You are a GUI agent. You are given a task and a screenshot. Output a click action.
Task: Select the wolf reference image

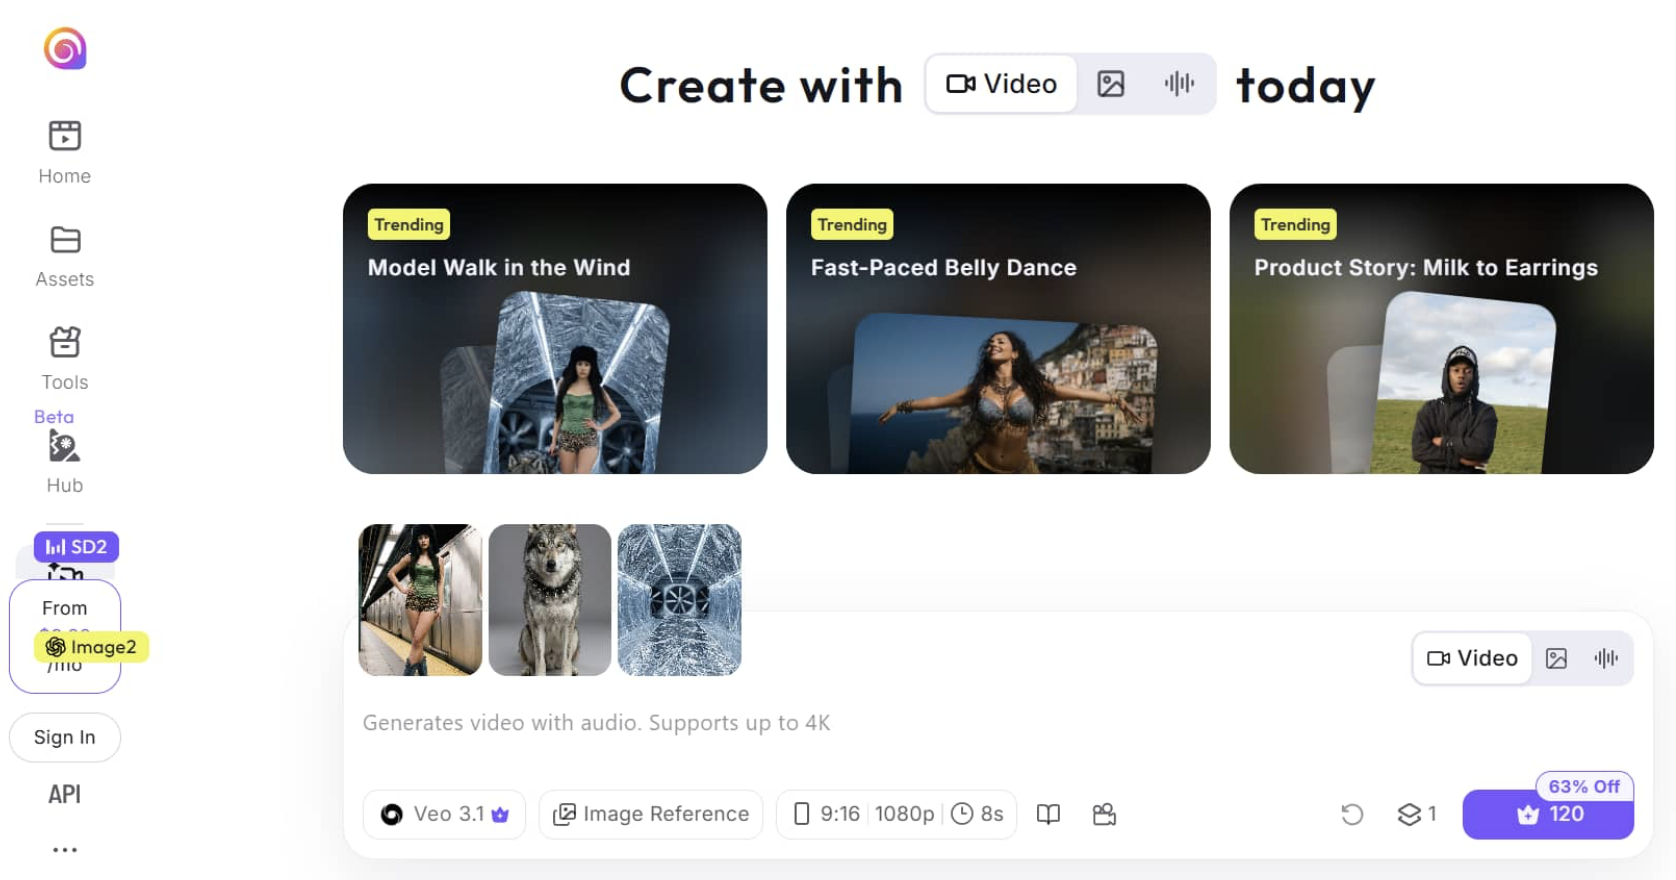point(550,600)
